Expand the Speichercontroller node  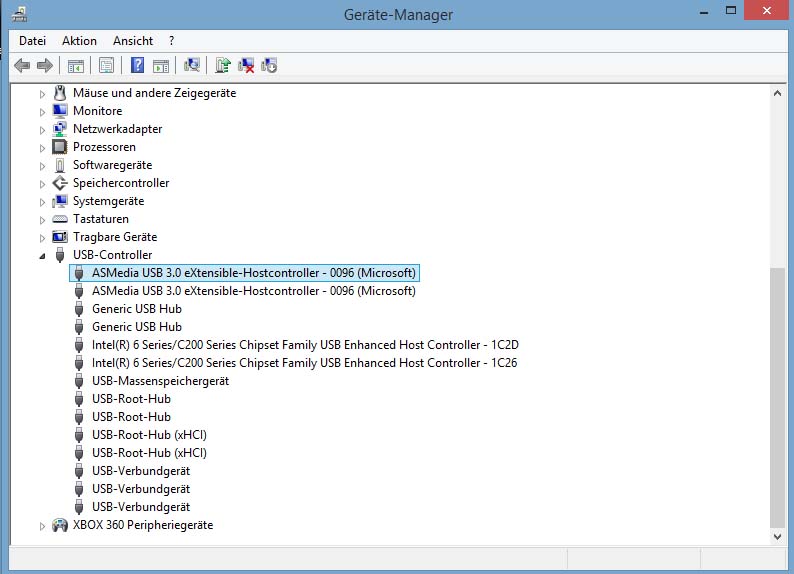pyautogui.click(x=43, y=184)
